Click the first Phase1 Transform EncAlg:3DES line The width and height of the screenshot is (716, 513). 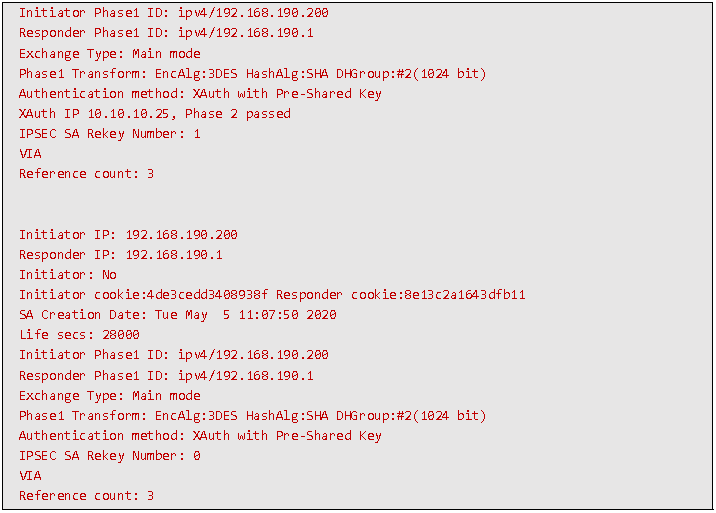point(253,74)
